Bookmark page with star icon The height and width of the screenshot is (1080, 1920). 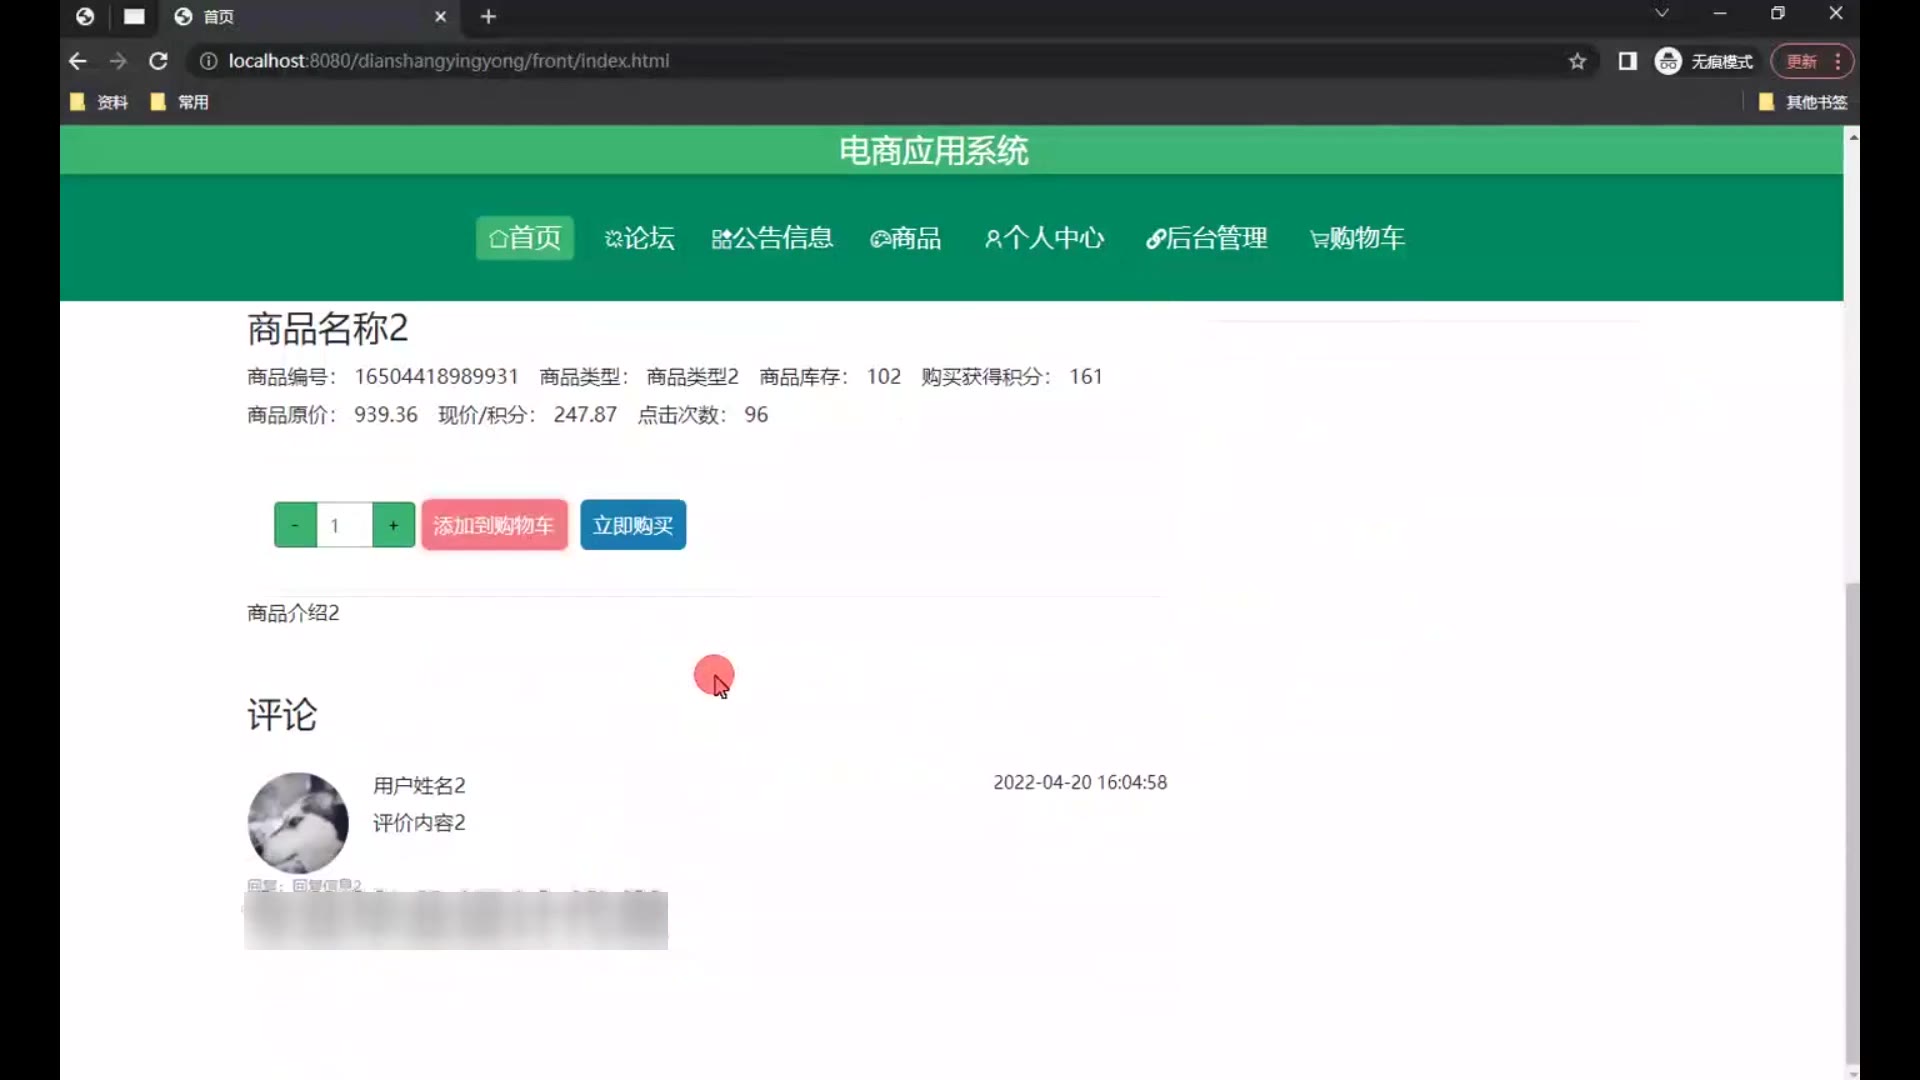[x=1577, y=61]
